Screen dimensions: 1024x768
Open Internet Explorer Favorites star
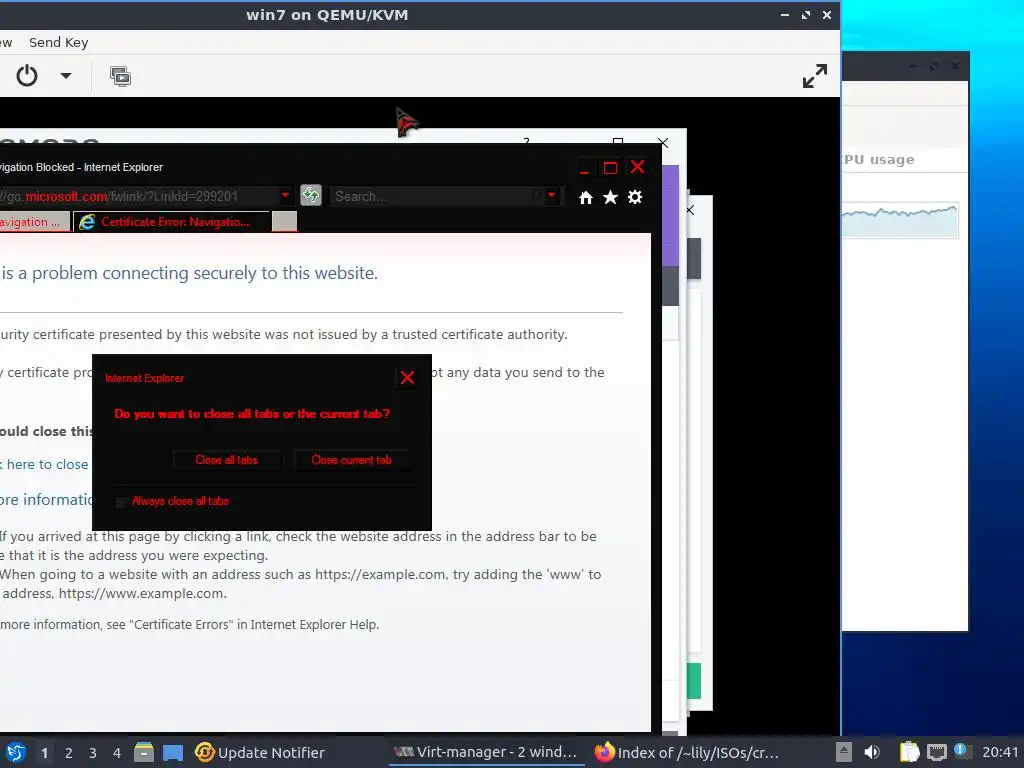click(x=610, y=197)
